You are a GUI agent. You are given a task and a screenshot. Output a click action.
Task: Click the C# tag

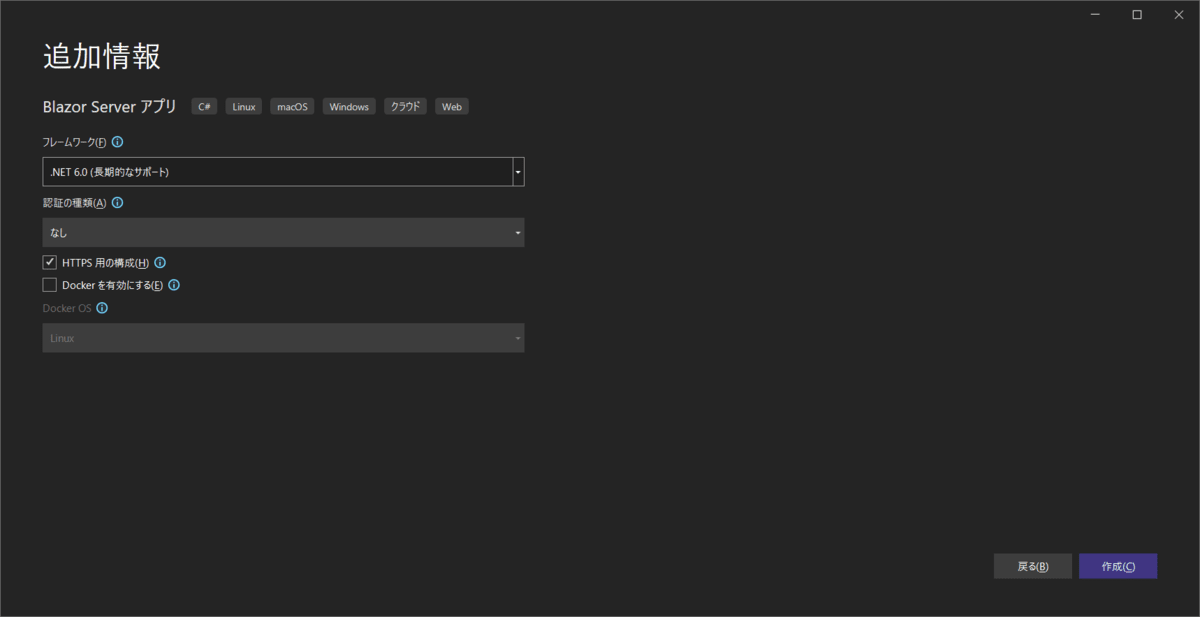click(204, 106)
